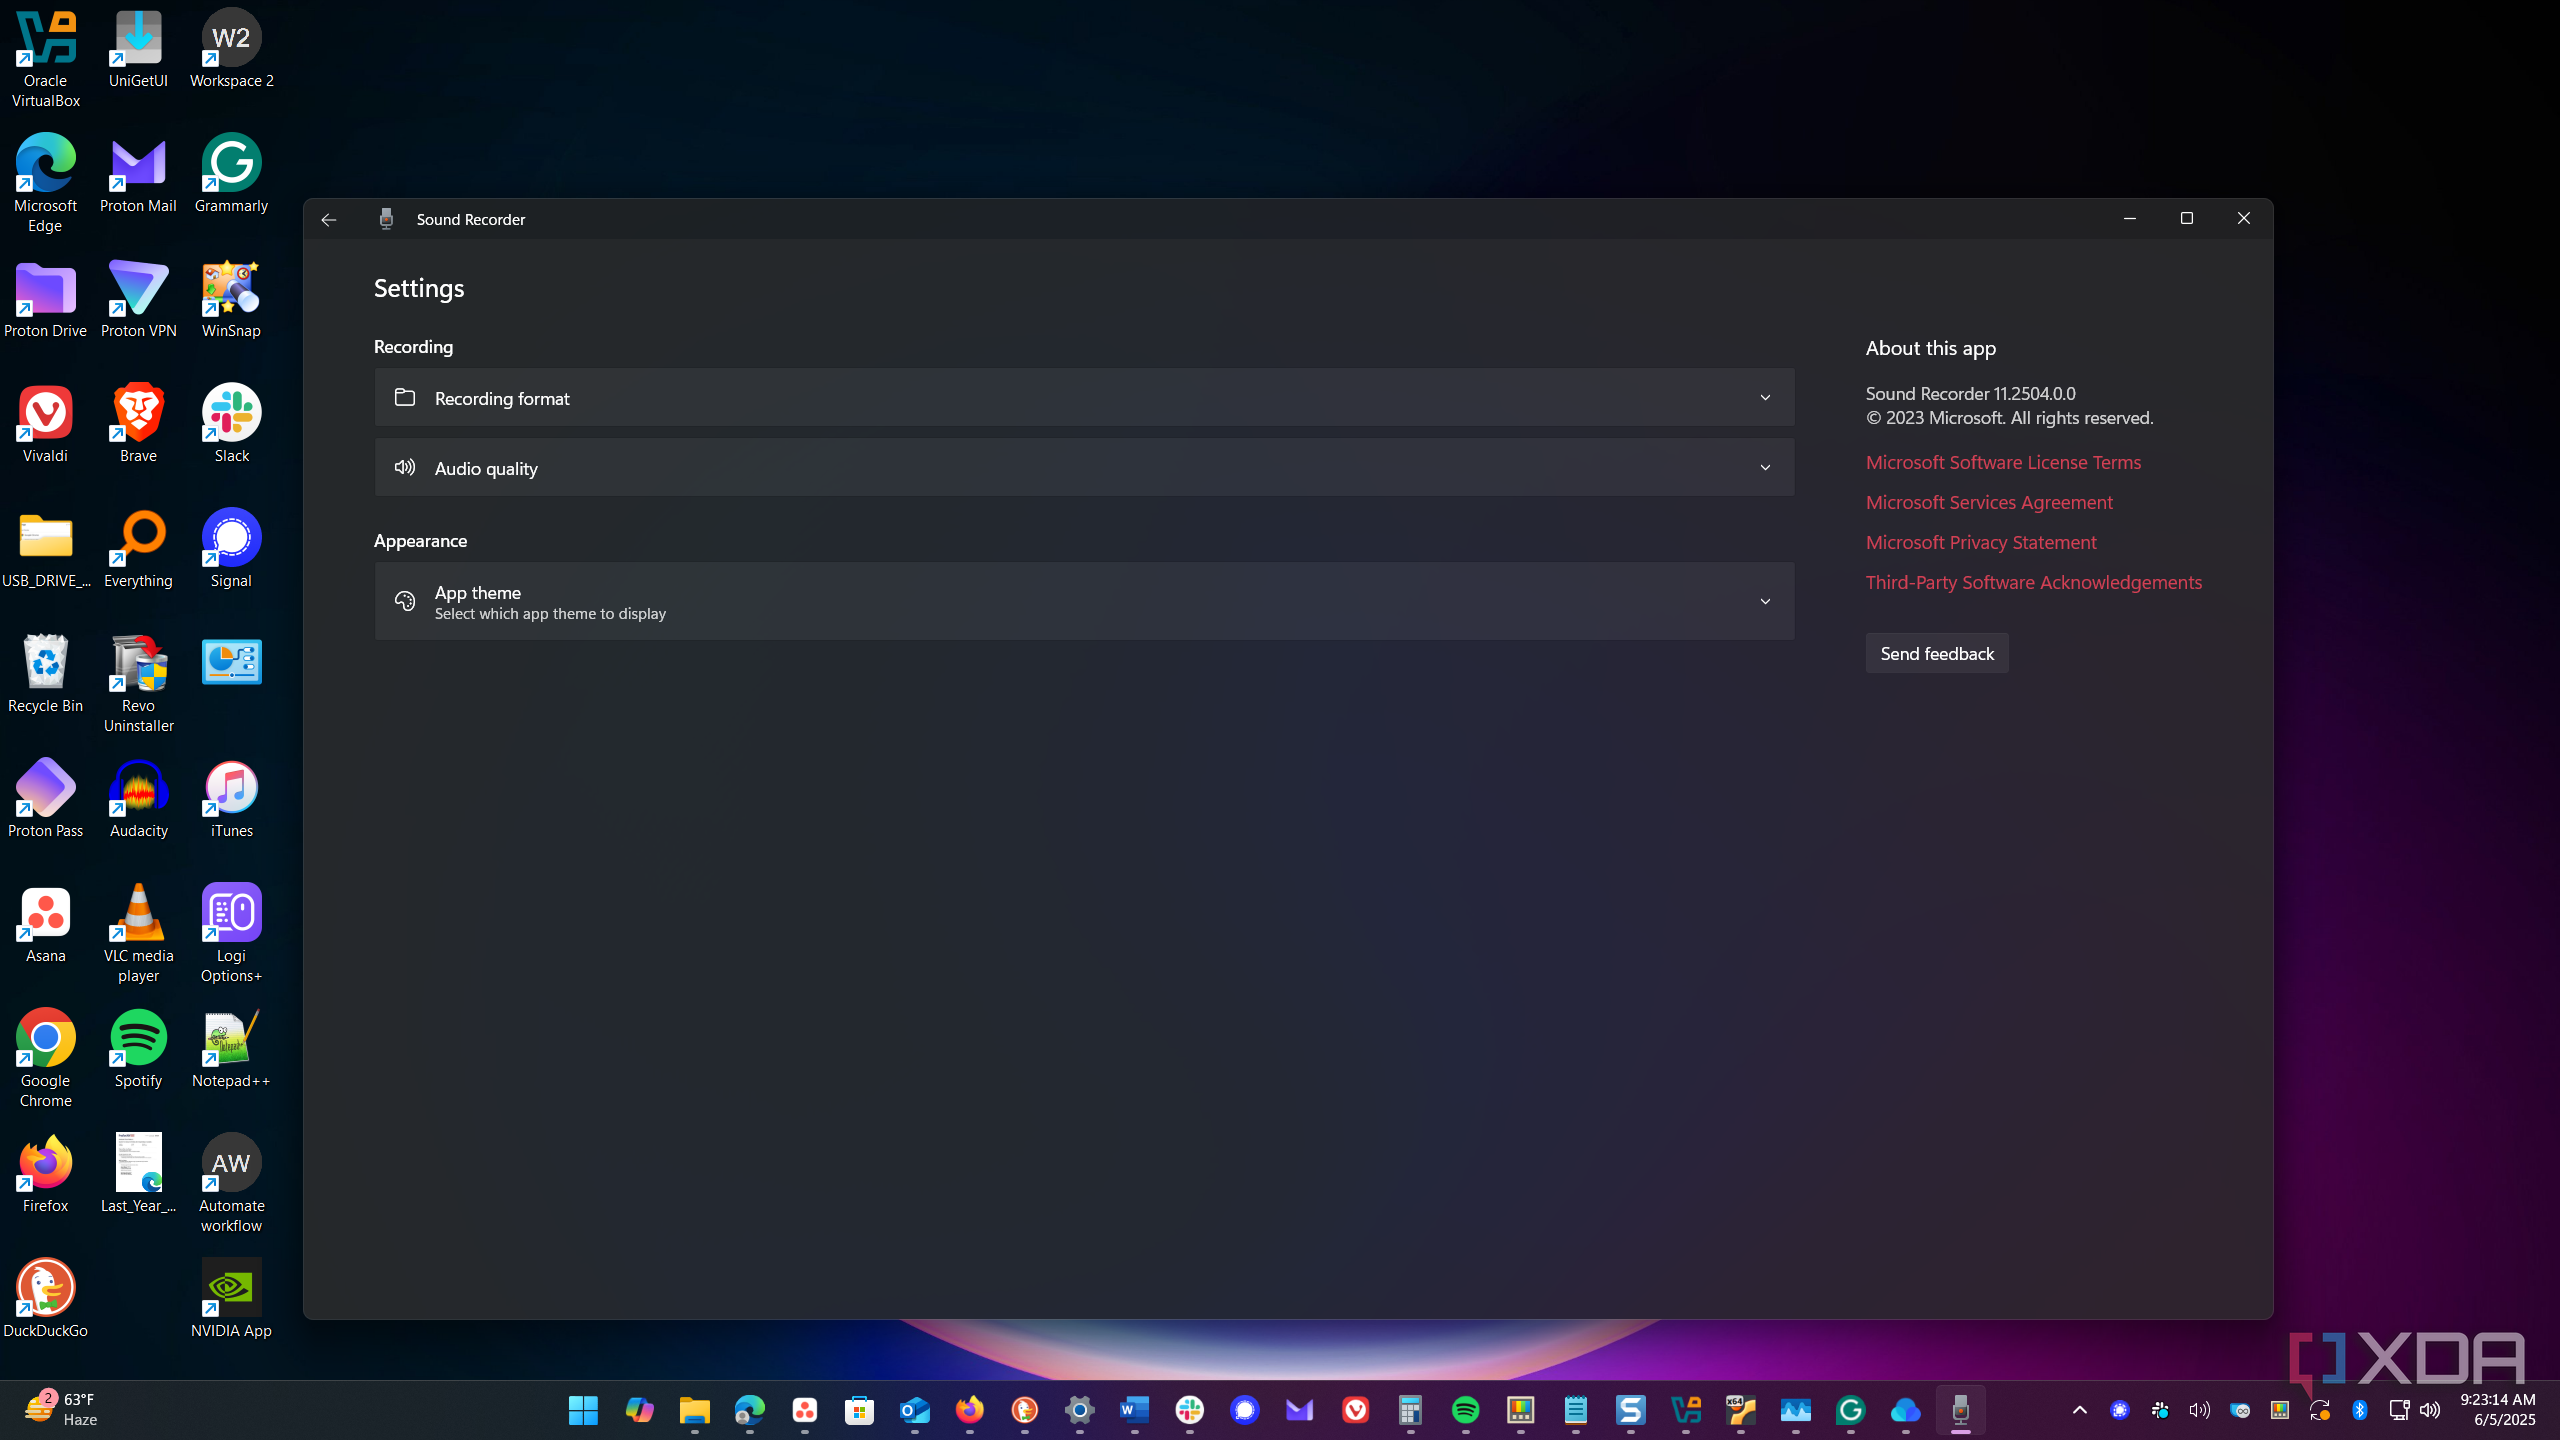Select the DuckDuckGo desktop icon
The width and height of the screenshot is (2560, 1440).
(x=45, y=1298)
